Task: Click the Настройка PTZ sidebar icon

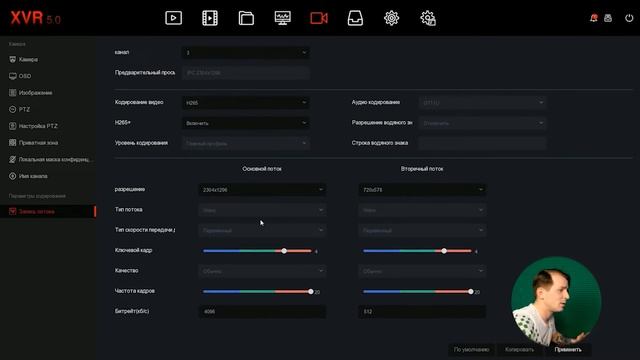Action: click(13, 126)
